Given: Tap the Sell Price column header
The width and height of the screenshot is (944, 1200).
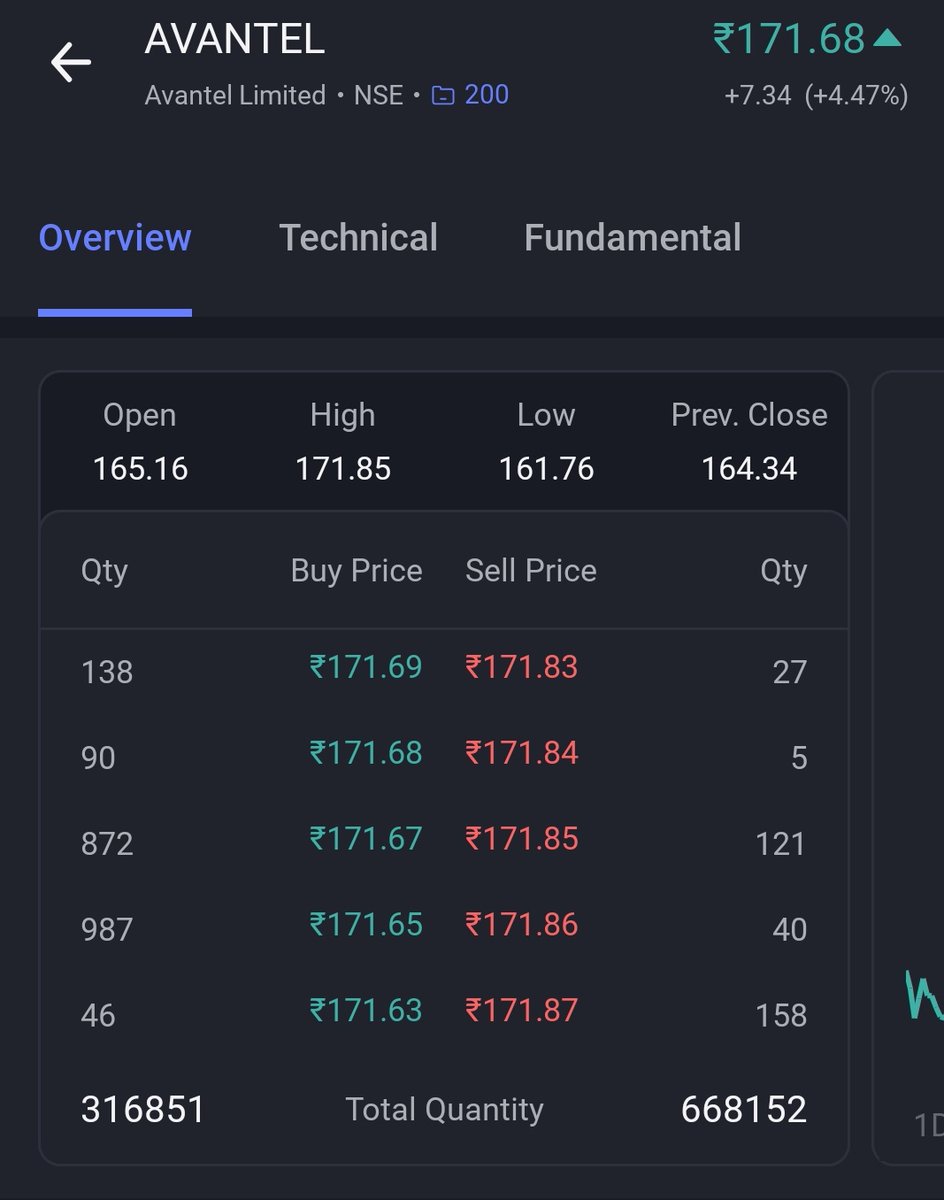Looking at the screenshot, I should [531, 571].
